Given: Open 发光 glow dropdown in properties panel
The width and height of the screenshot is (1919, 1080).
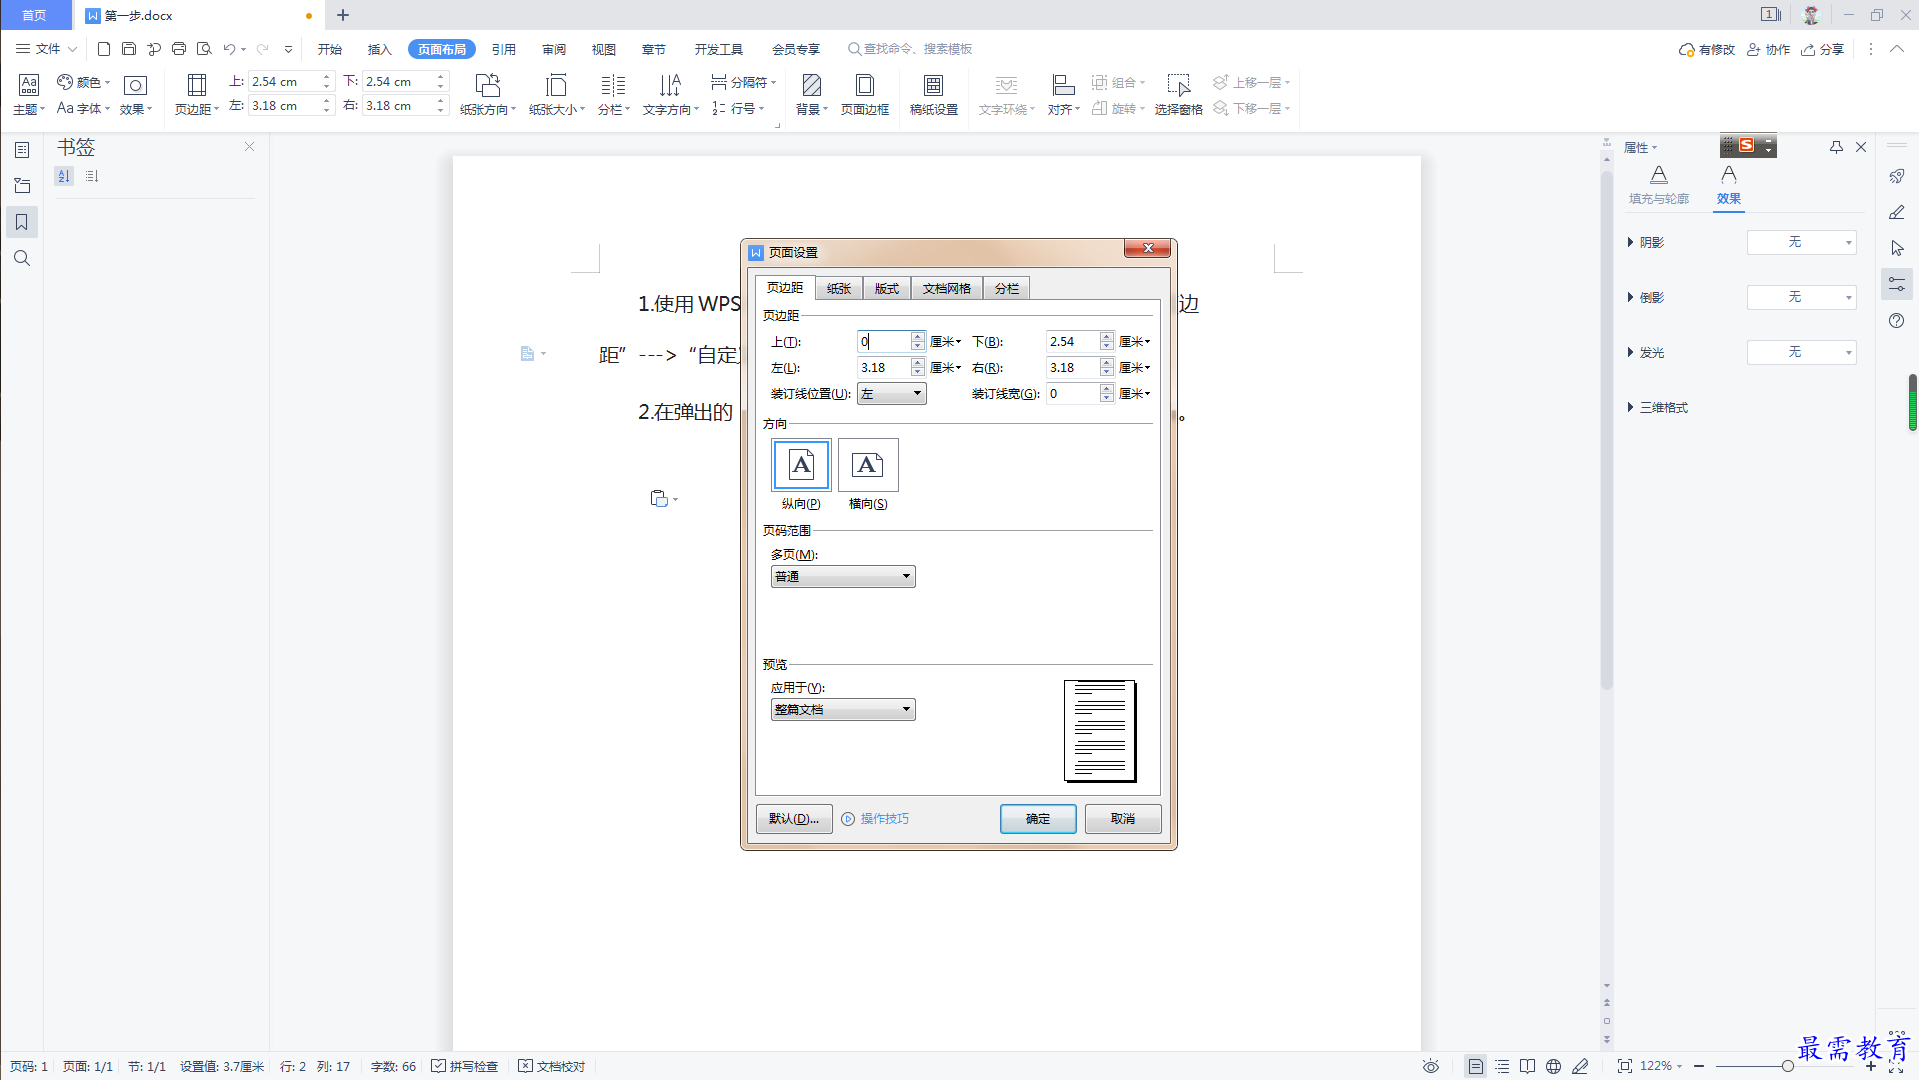Looking at the screenshot, I should coord(1801,352).
